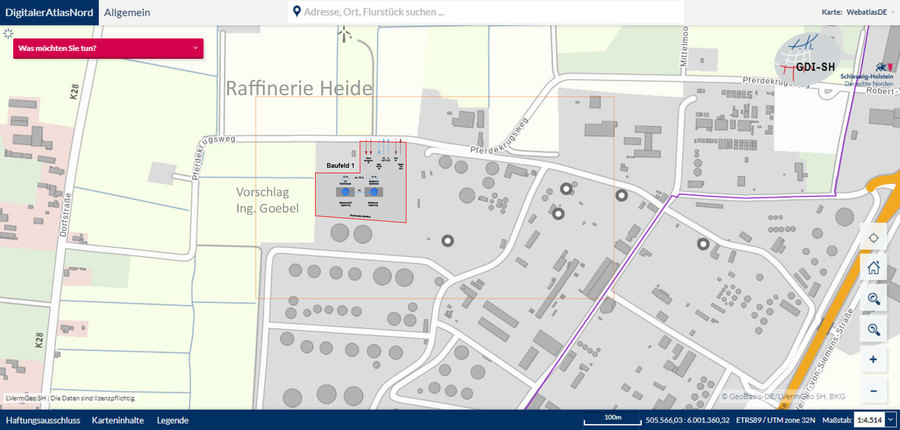
Task: Click the location pin icon in search bar
Action: [296, 12]
